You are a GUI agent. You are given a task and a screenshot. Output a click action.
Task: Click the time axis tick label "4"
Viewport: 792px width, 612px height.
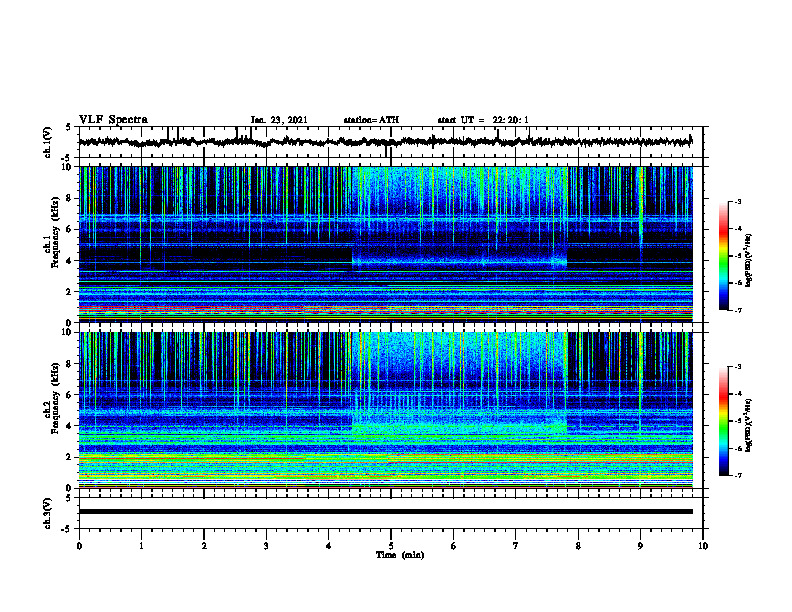point(329,546)
